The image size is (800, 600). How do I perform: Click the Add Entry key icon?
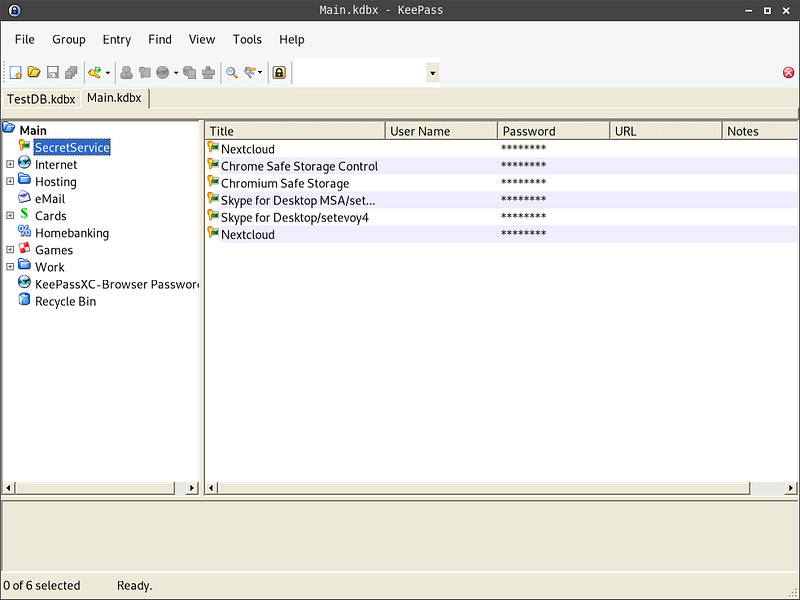tap(94, 73)
